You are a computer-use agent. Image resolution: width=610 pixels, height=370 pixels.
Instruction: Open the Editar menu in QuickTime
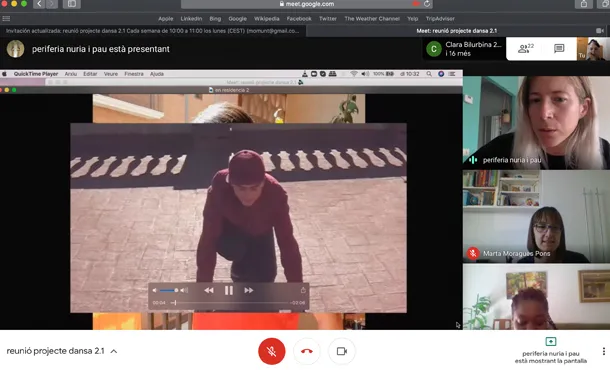click(x=90, y=74)
